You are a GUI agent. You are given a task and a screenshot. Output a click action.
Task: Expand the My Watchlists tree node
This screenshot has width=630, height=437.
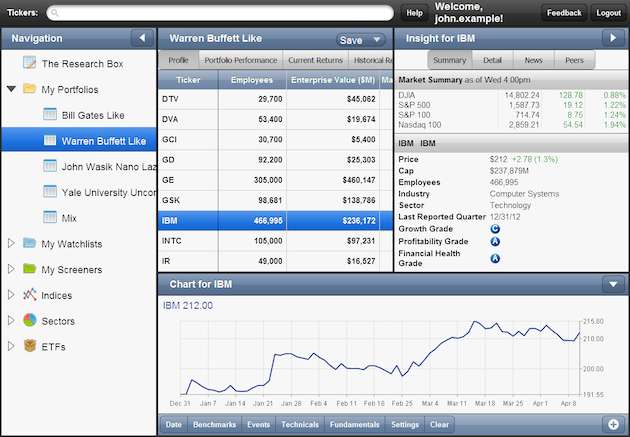11,243
